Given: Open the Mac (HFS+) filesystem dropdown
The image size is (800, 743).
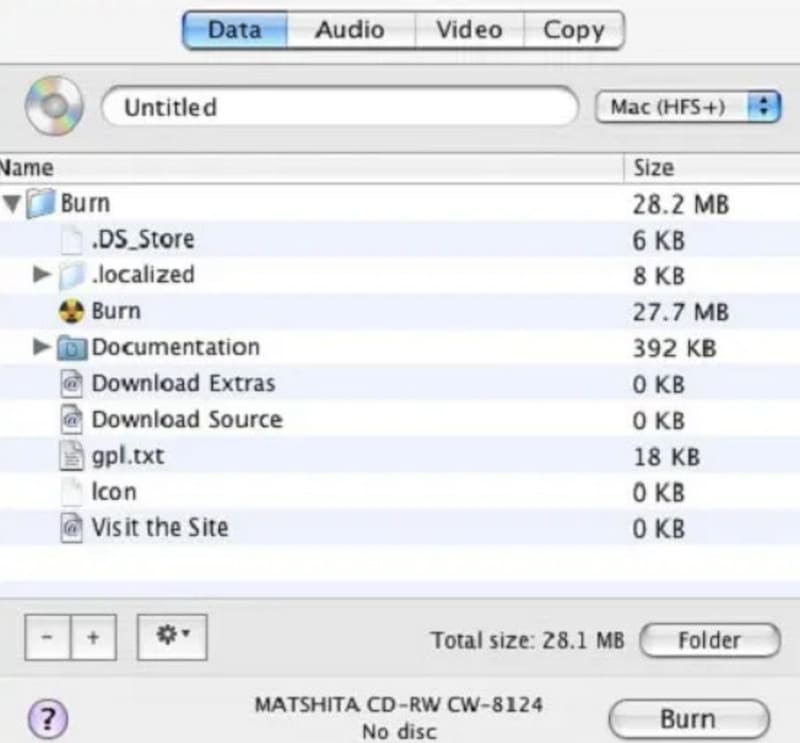Looking at the screenshot, I should (687, 107).
